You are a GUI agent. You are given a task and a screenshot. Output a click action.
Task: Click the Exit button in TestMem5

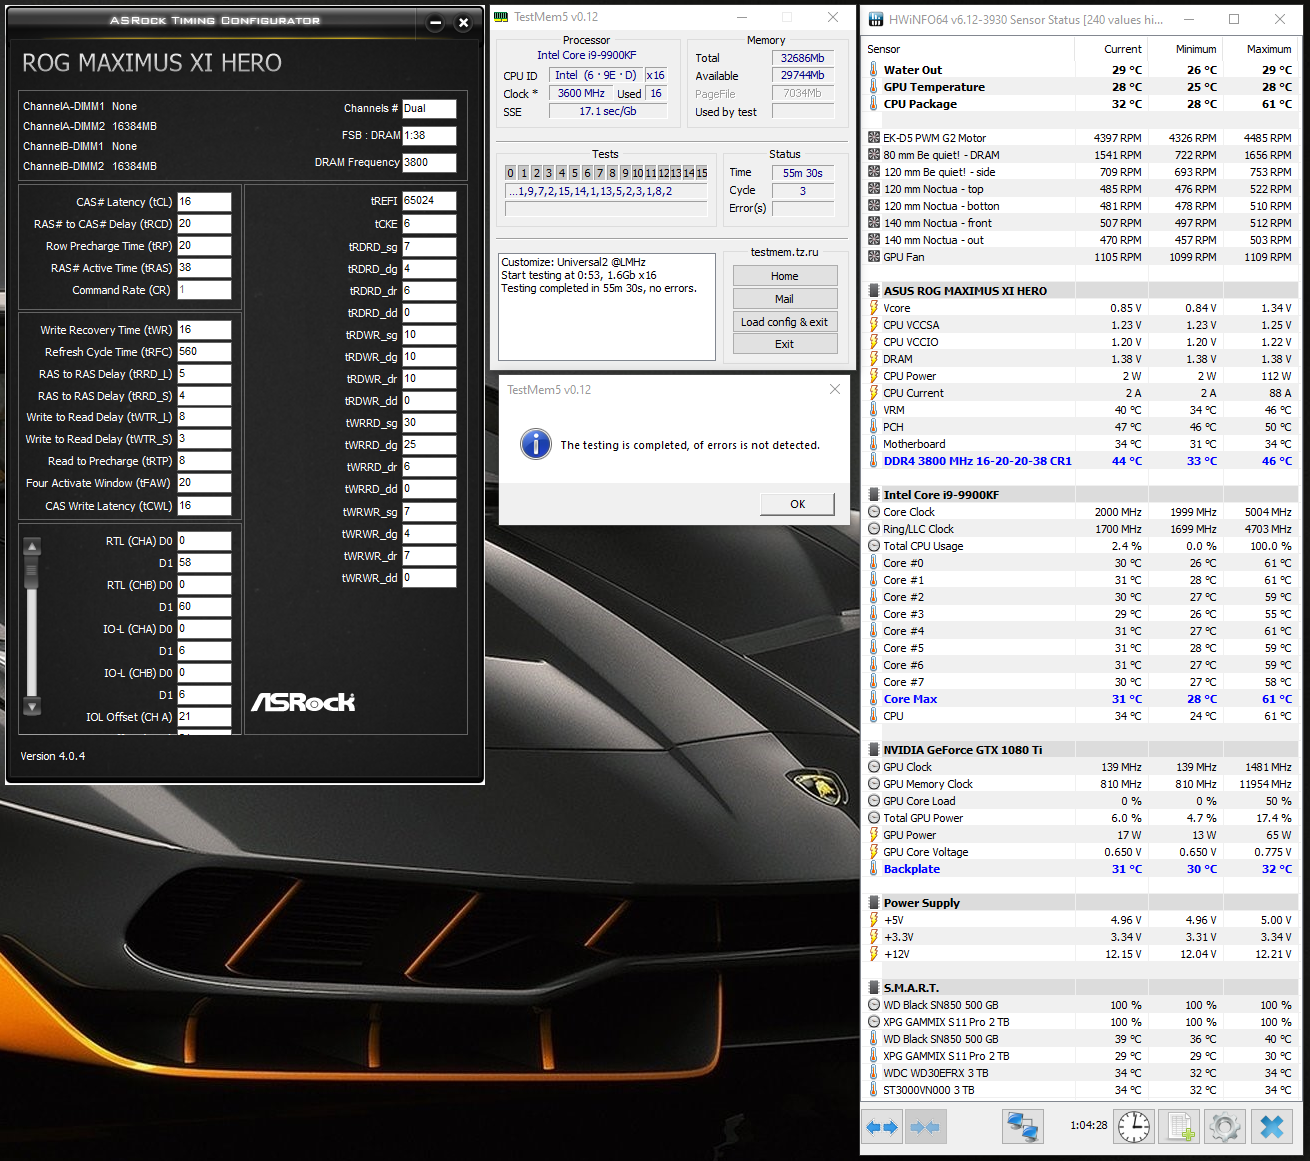[785, 344]
